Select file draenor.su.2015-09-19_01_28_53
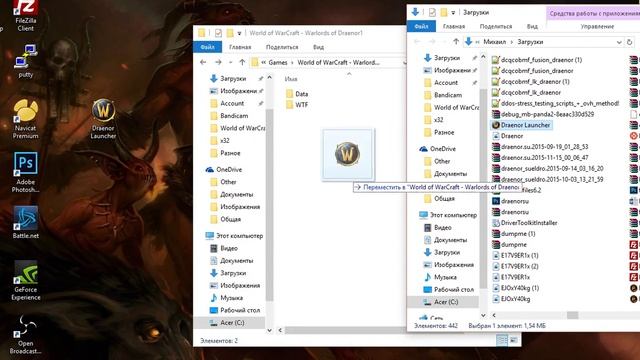 (x=540, y=147)
